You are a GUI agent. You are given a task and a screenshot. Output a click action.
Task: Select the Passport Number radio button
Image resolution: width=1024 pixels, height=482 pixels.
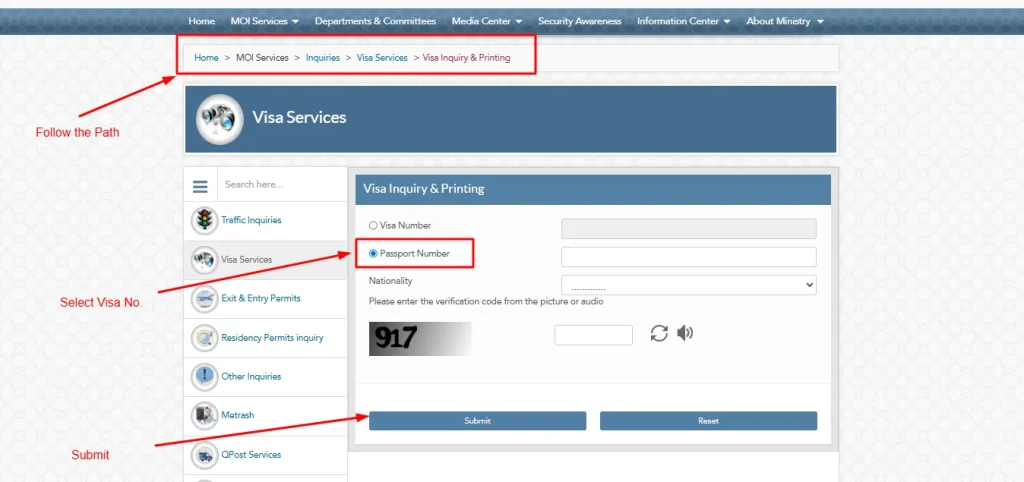coord(374,254)
